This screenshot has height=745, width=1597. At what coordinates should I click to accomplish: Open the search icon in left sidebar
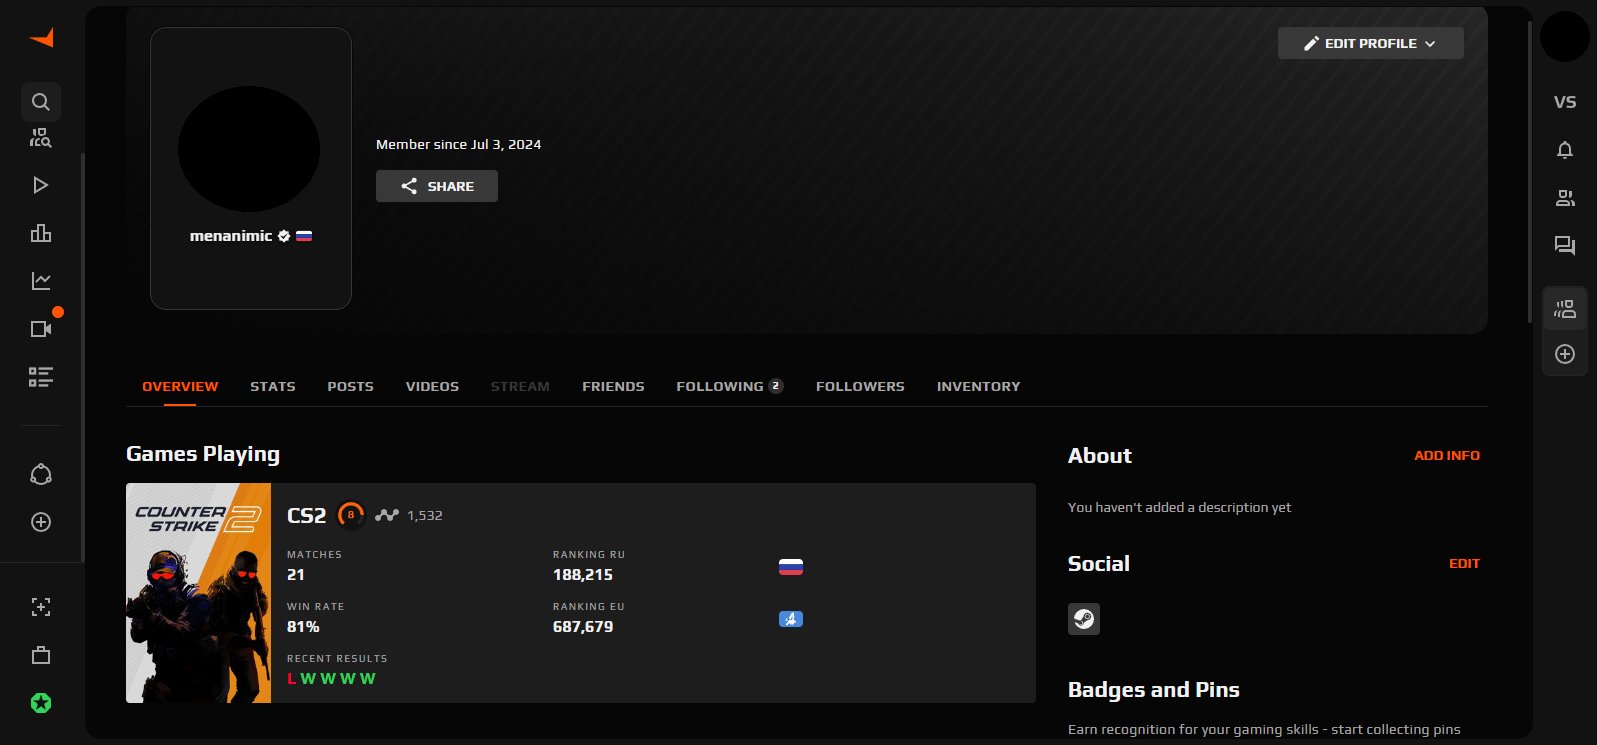[41, 102]
